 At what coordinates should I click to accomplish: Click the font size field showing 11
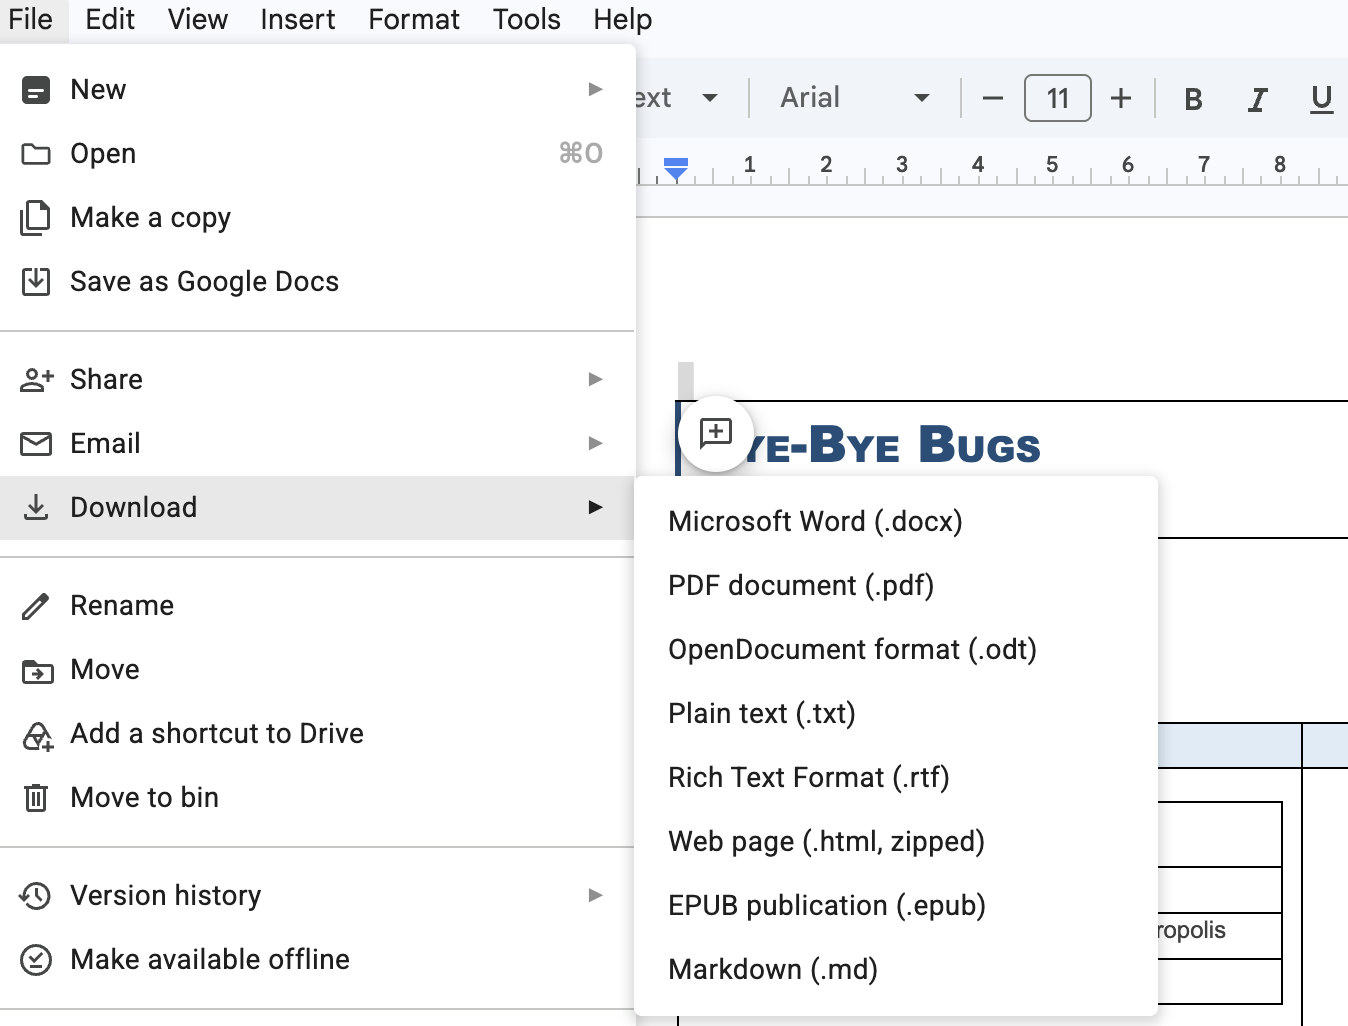point(1058,98)
